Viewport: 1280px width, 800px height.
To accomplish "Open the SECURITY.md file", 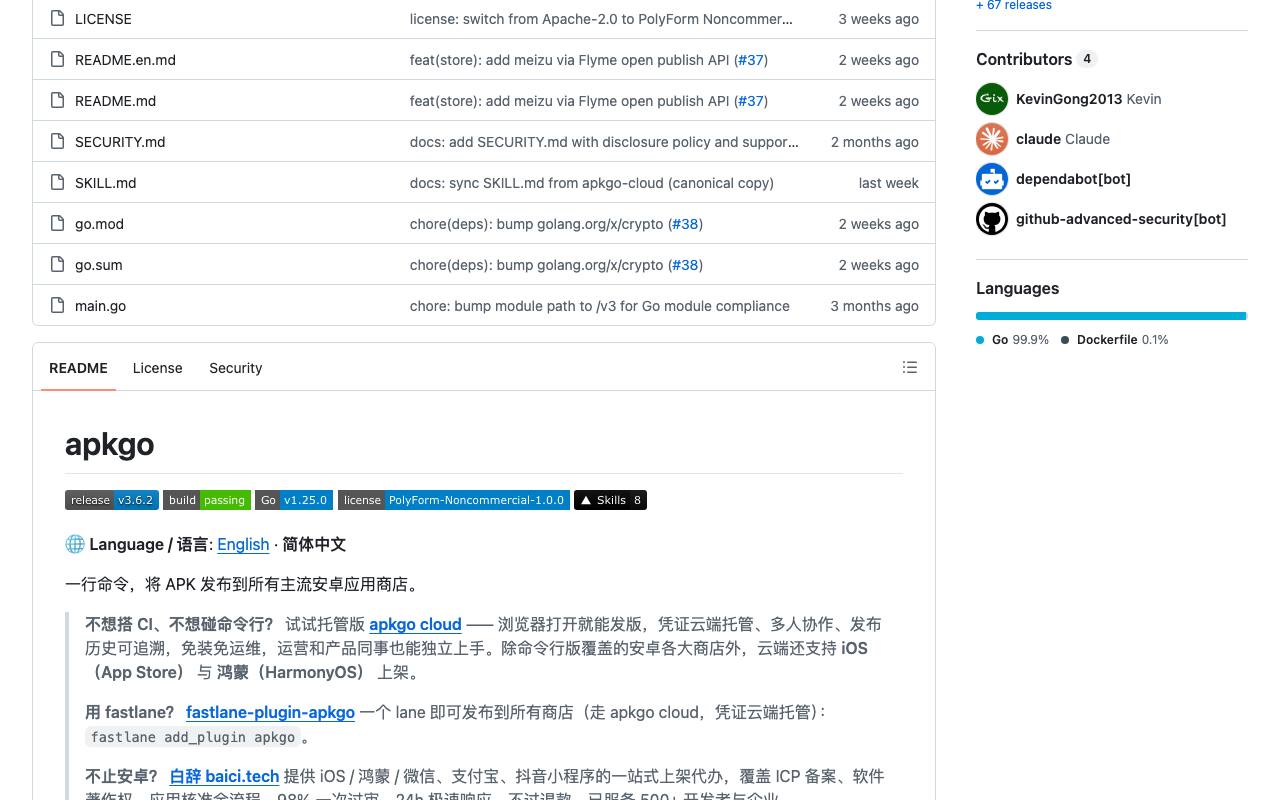I will click(120, 142).
